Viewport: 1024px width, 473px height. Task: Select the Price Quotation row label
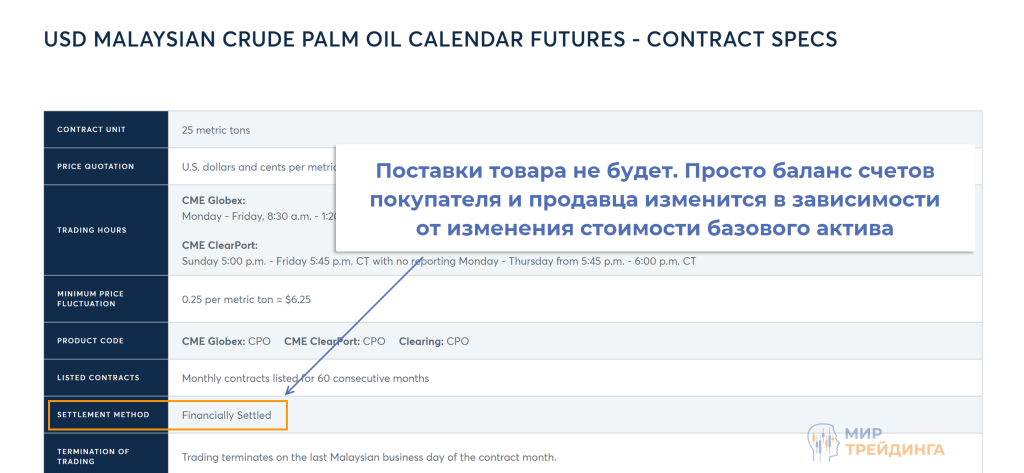95,166
